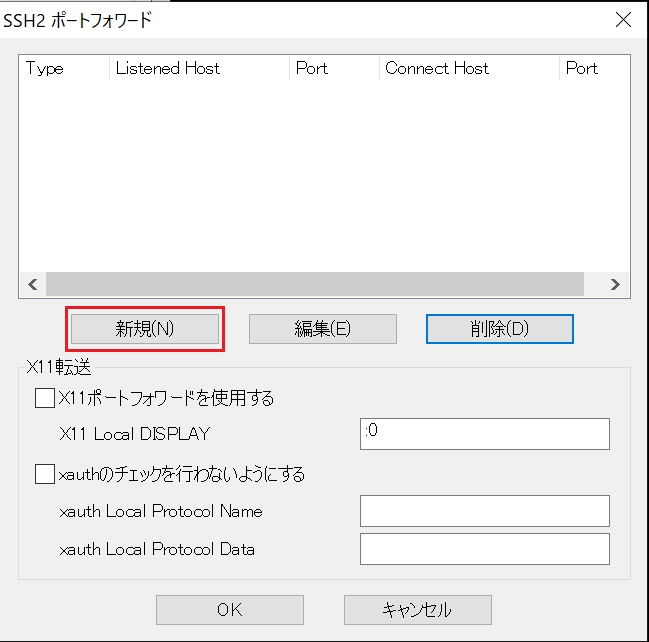Click the list's left scroll arrow
649x642 pixels.
click(33, 284)
